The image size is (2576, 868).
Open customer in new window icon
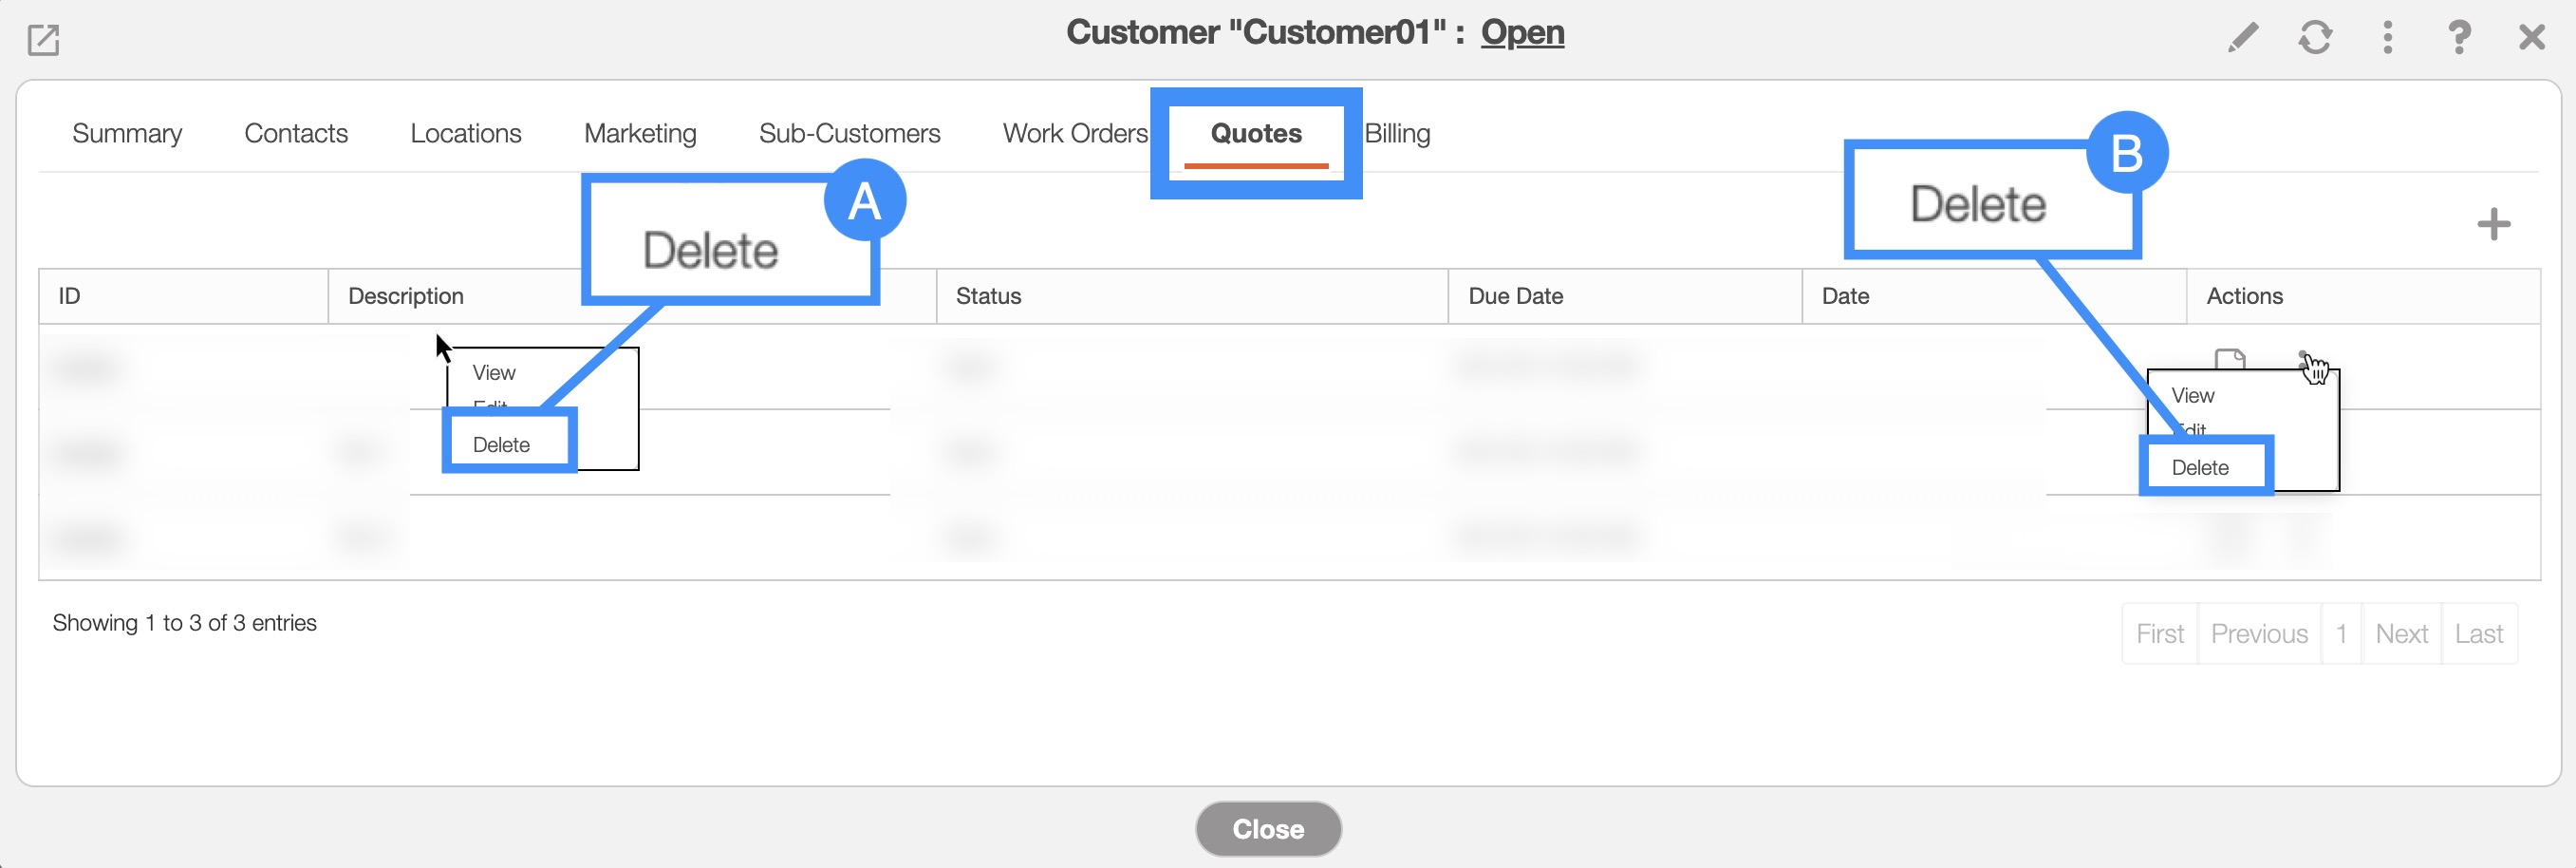click(43, 40)
